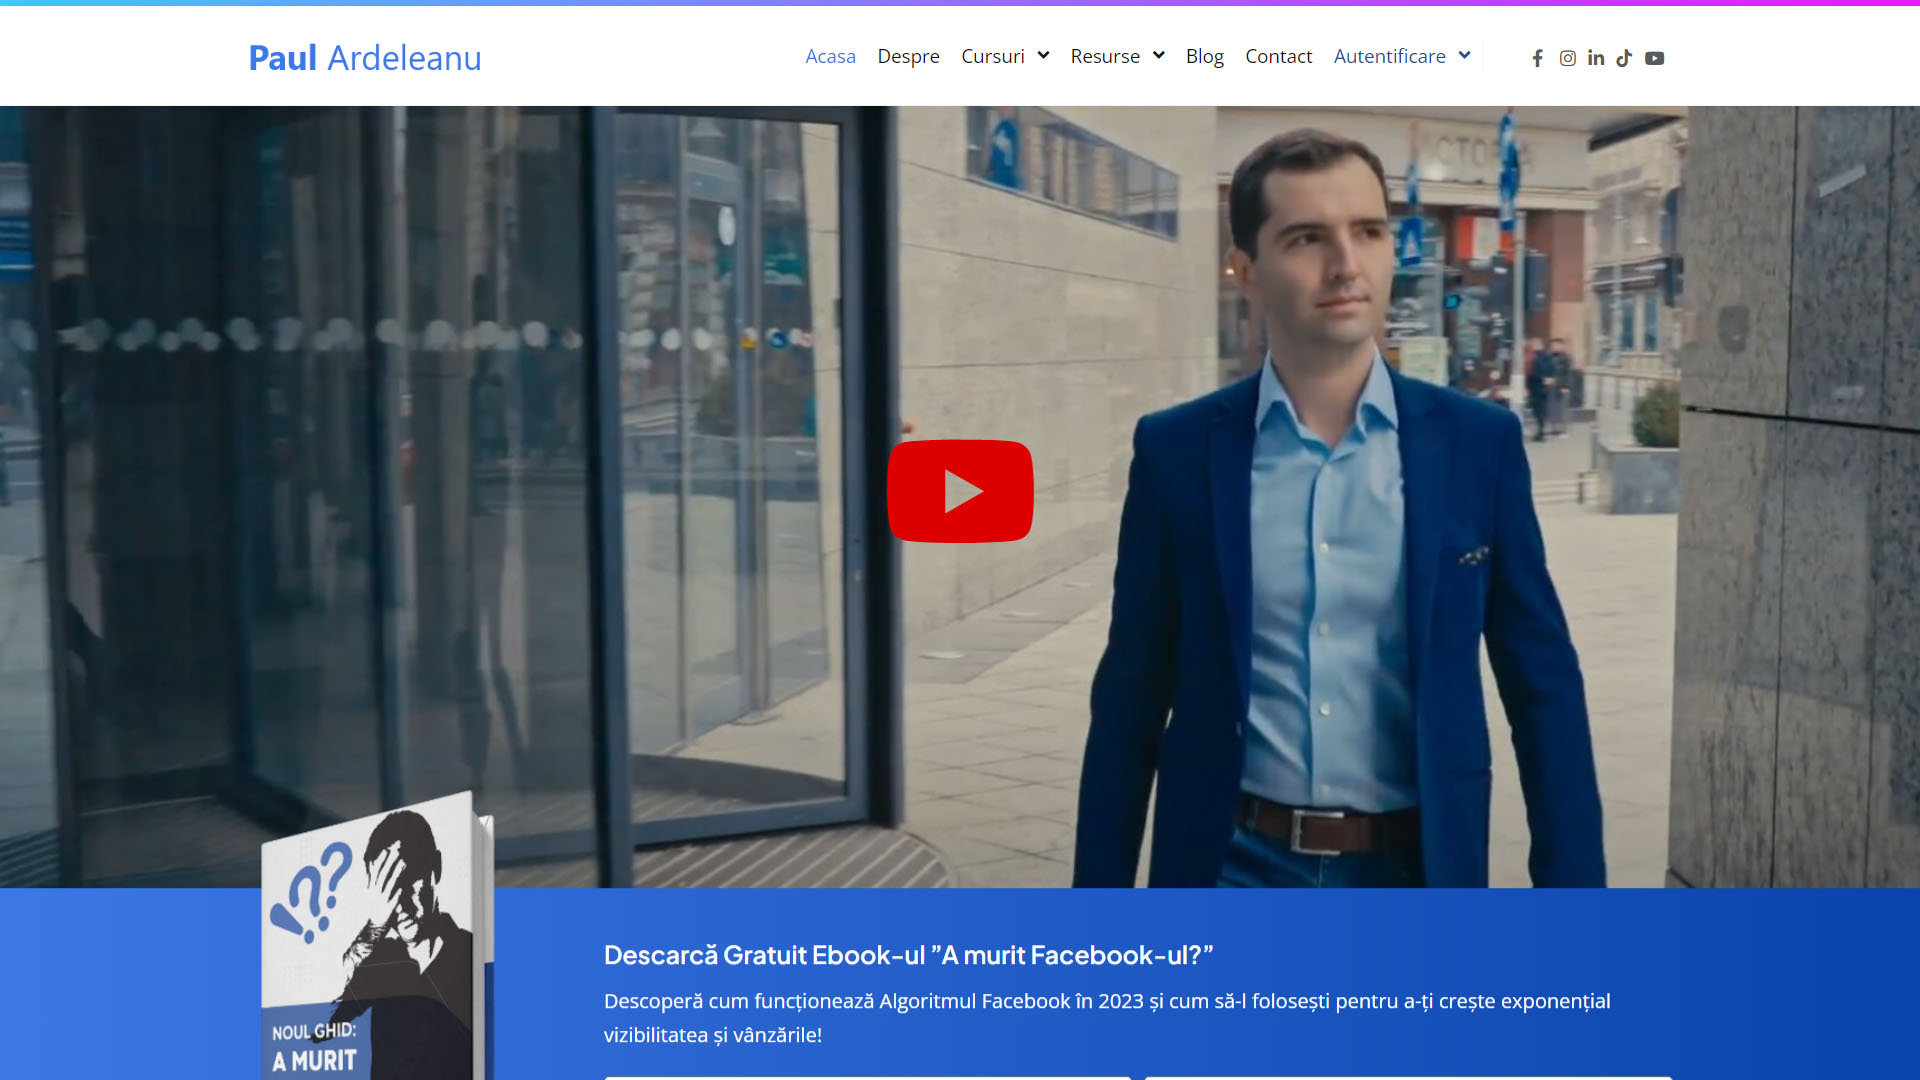Open the Facebook social profile icon
This screenshot has width=1920, height=1080.
tap(1537, 58)
